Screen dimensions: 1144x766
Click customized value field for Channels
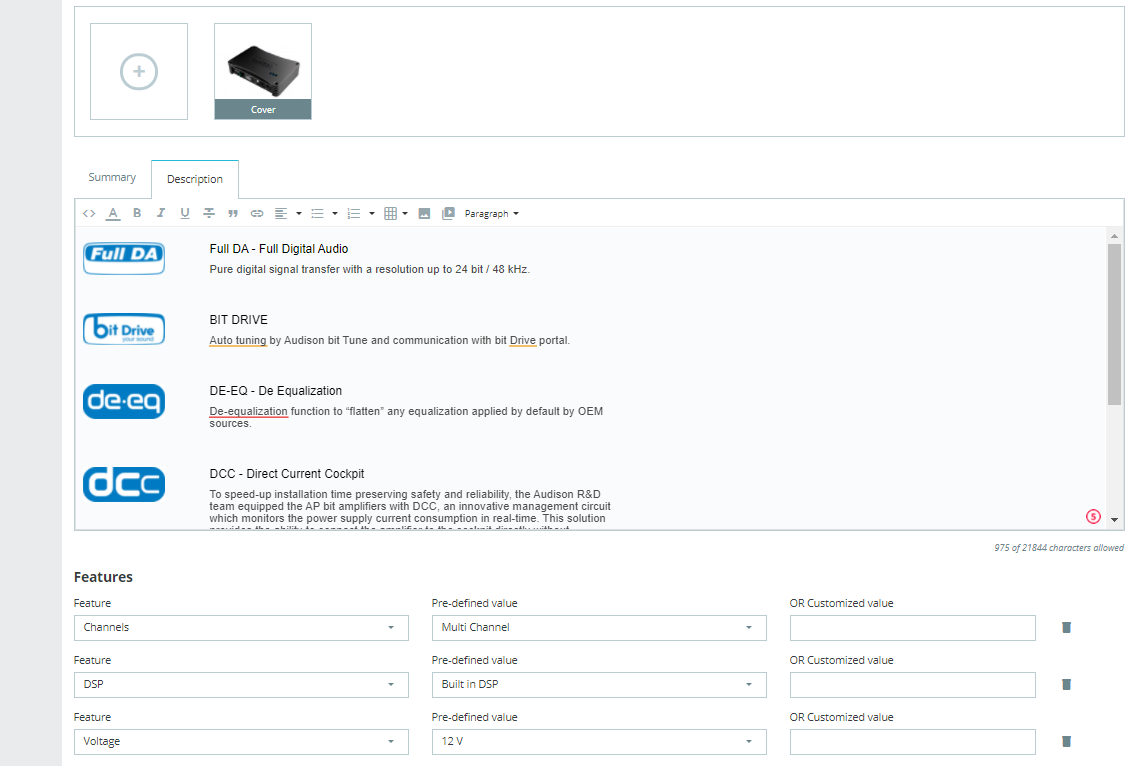pos(912,627)
